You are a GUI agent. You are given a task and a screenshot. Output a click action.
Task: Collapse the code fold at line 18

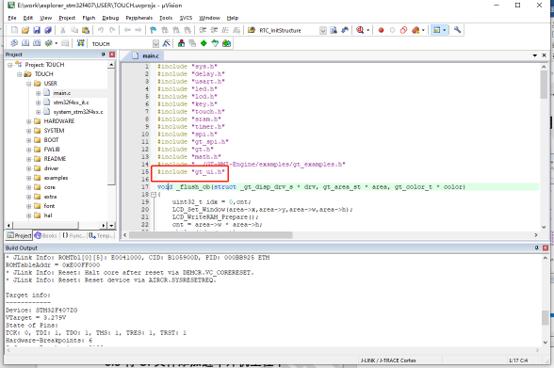coord(153,195)
